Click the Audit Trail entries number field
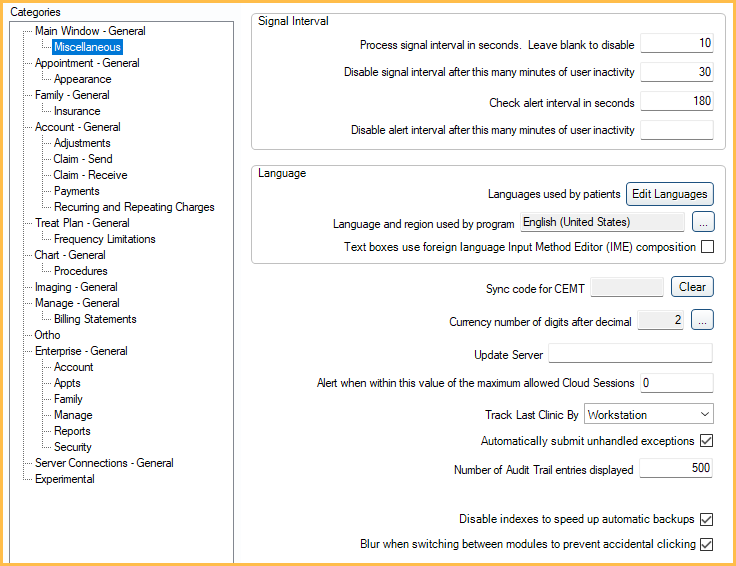The height and width of the screenshot is (566, 736). pyautogui.click(x=676, y=469)
